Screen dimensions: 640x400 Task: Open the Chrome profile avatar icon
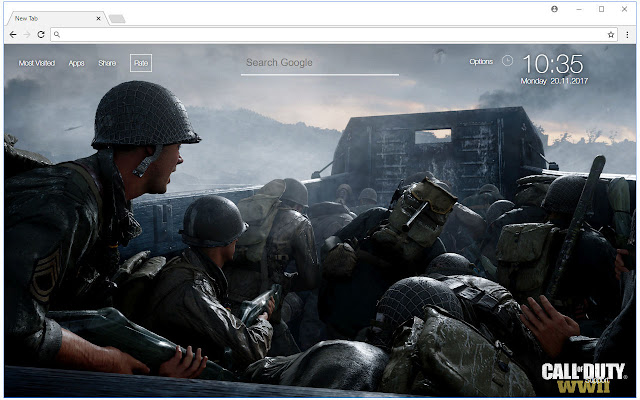coord(554,9)
